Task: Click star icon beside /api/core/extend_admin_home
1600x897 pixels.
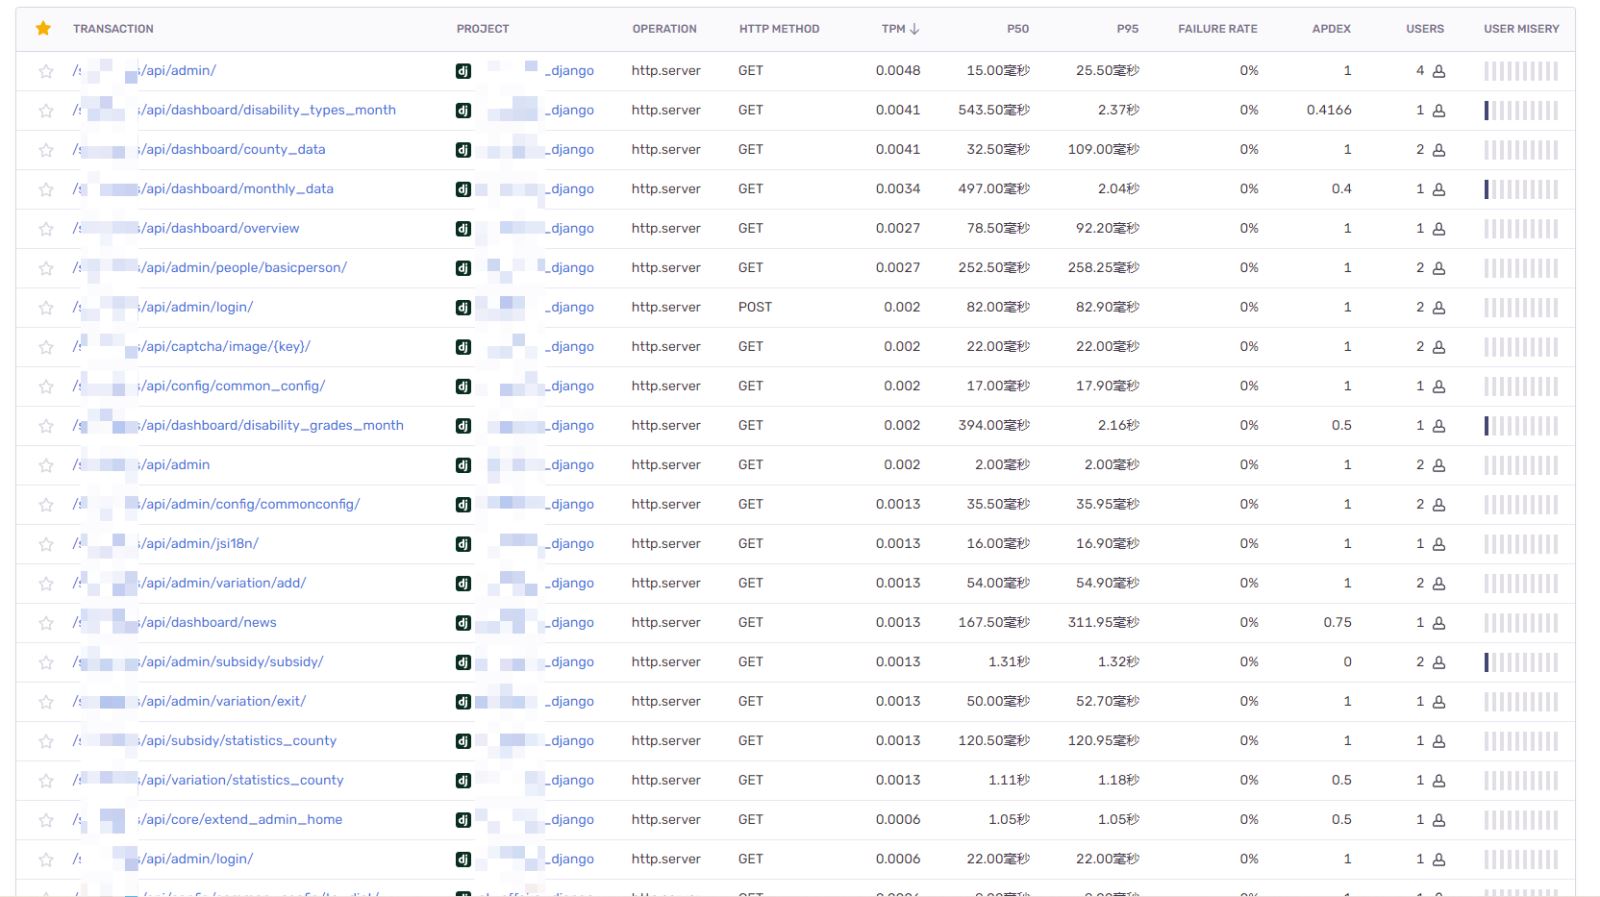Action: click(x=46, y=820)
